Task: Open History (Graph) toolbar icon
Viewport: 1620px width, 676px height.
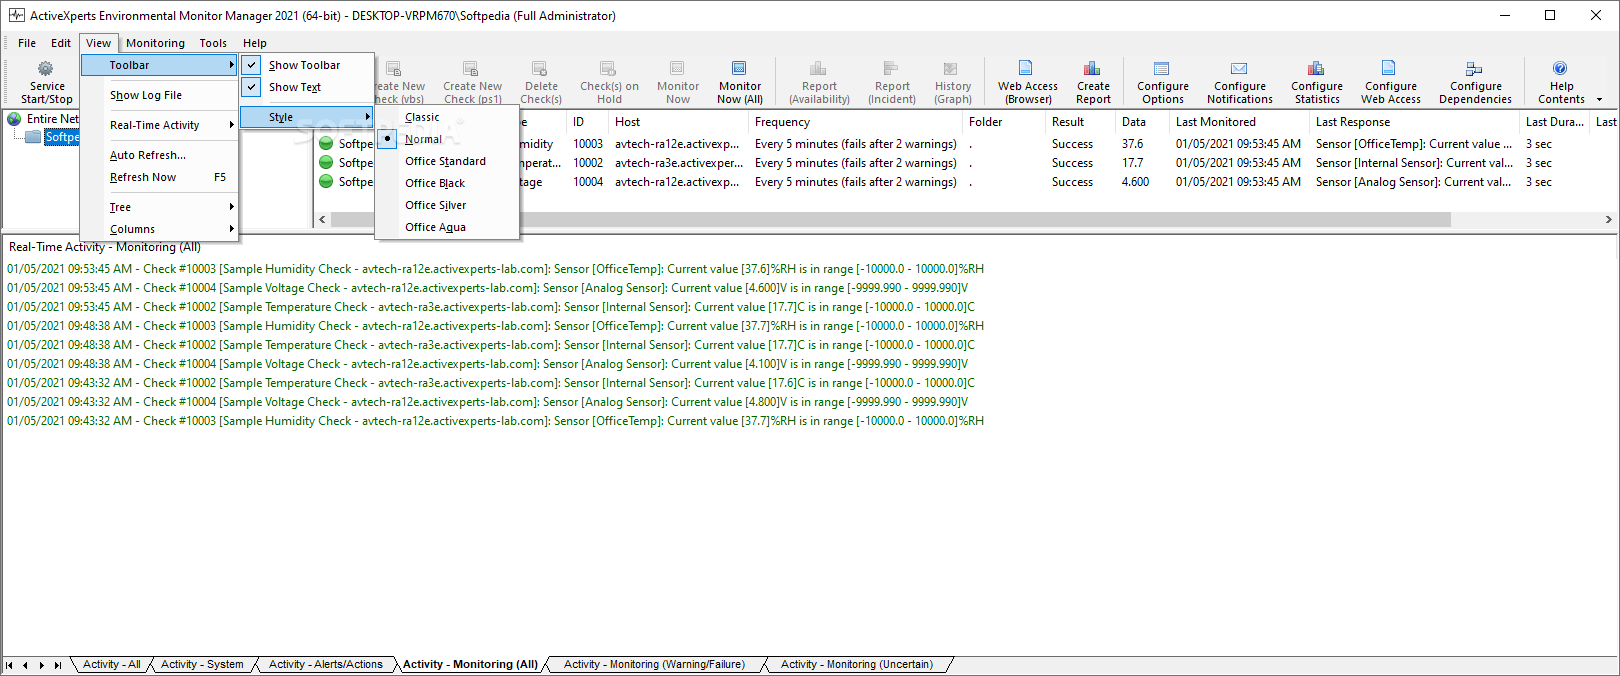Action: [952, 69]
